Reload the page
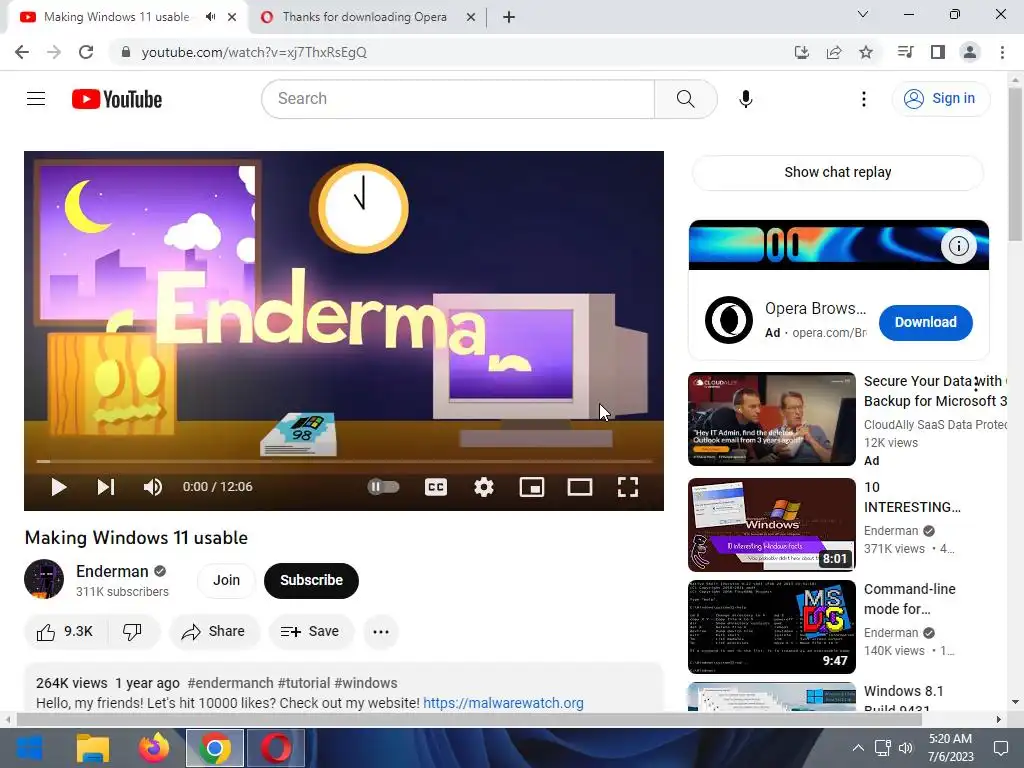 click(86, 52)
